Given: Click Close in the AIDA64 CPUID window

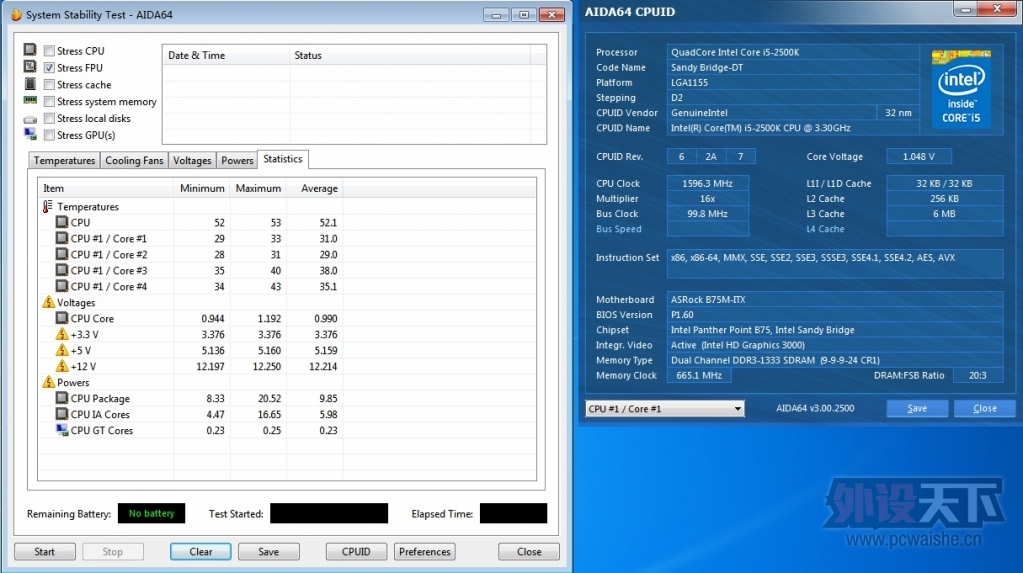Looking at the screenshot, I should [985, 409].
